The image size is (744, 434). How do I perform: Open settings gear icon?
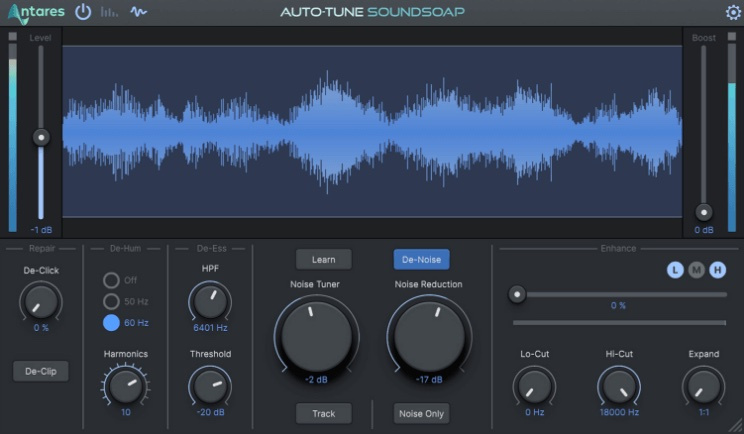pyautogui.click(x=733, y=12)
